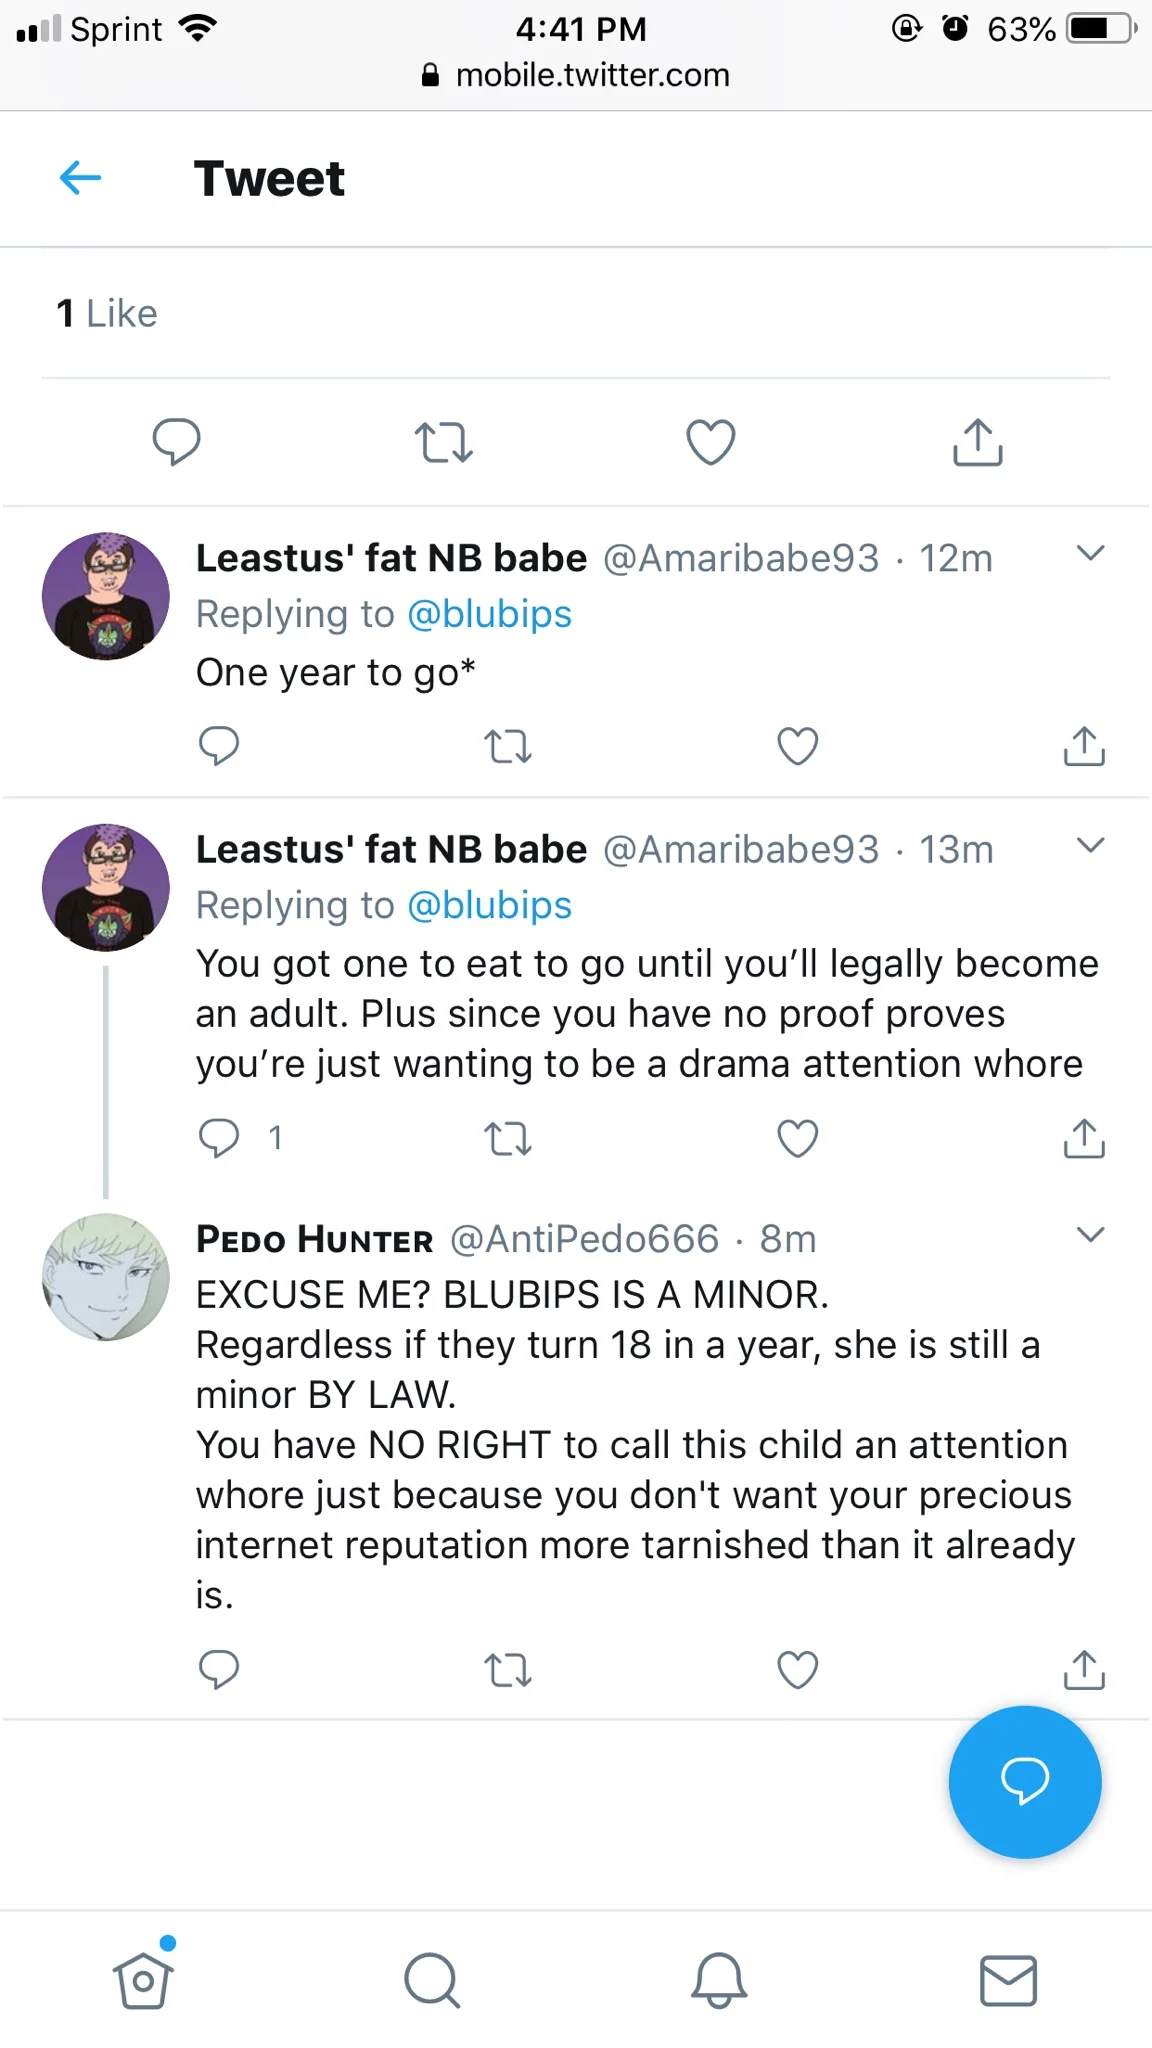Retweet the 'One year to go*' reply

508,746
